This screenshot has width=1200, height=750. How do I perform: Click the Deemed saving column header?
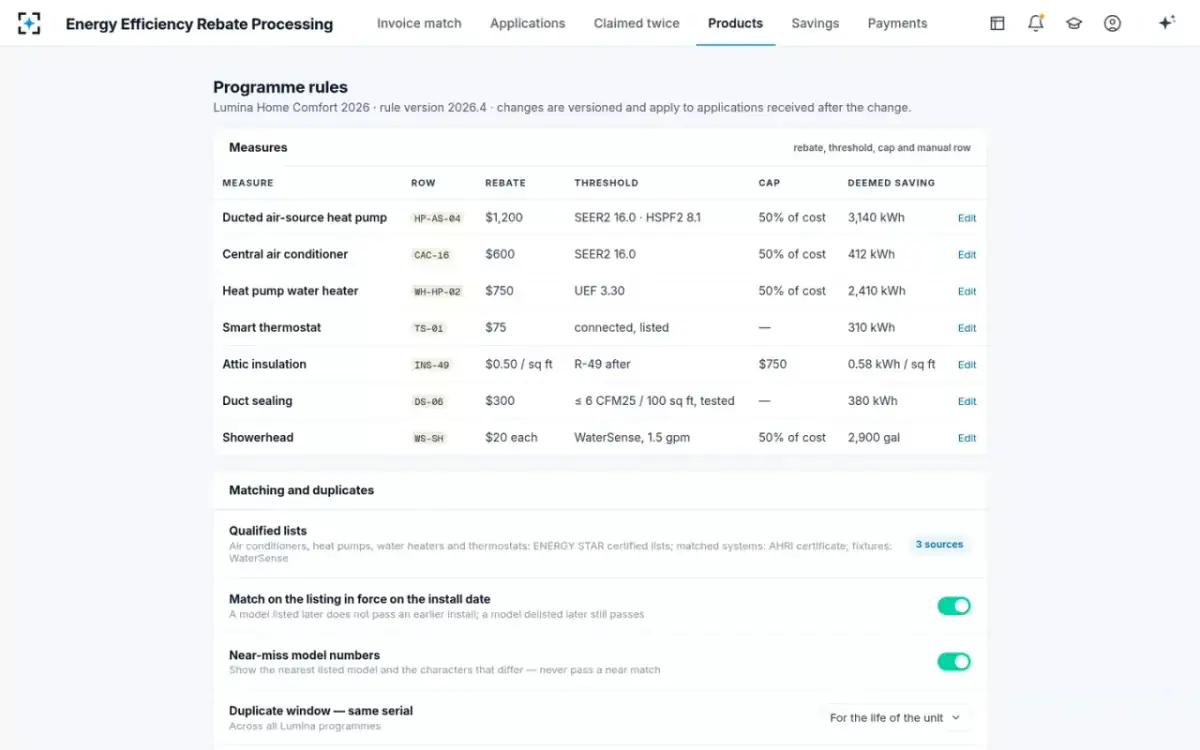click(891, 183)
